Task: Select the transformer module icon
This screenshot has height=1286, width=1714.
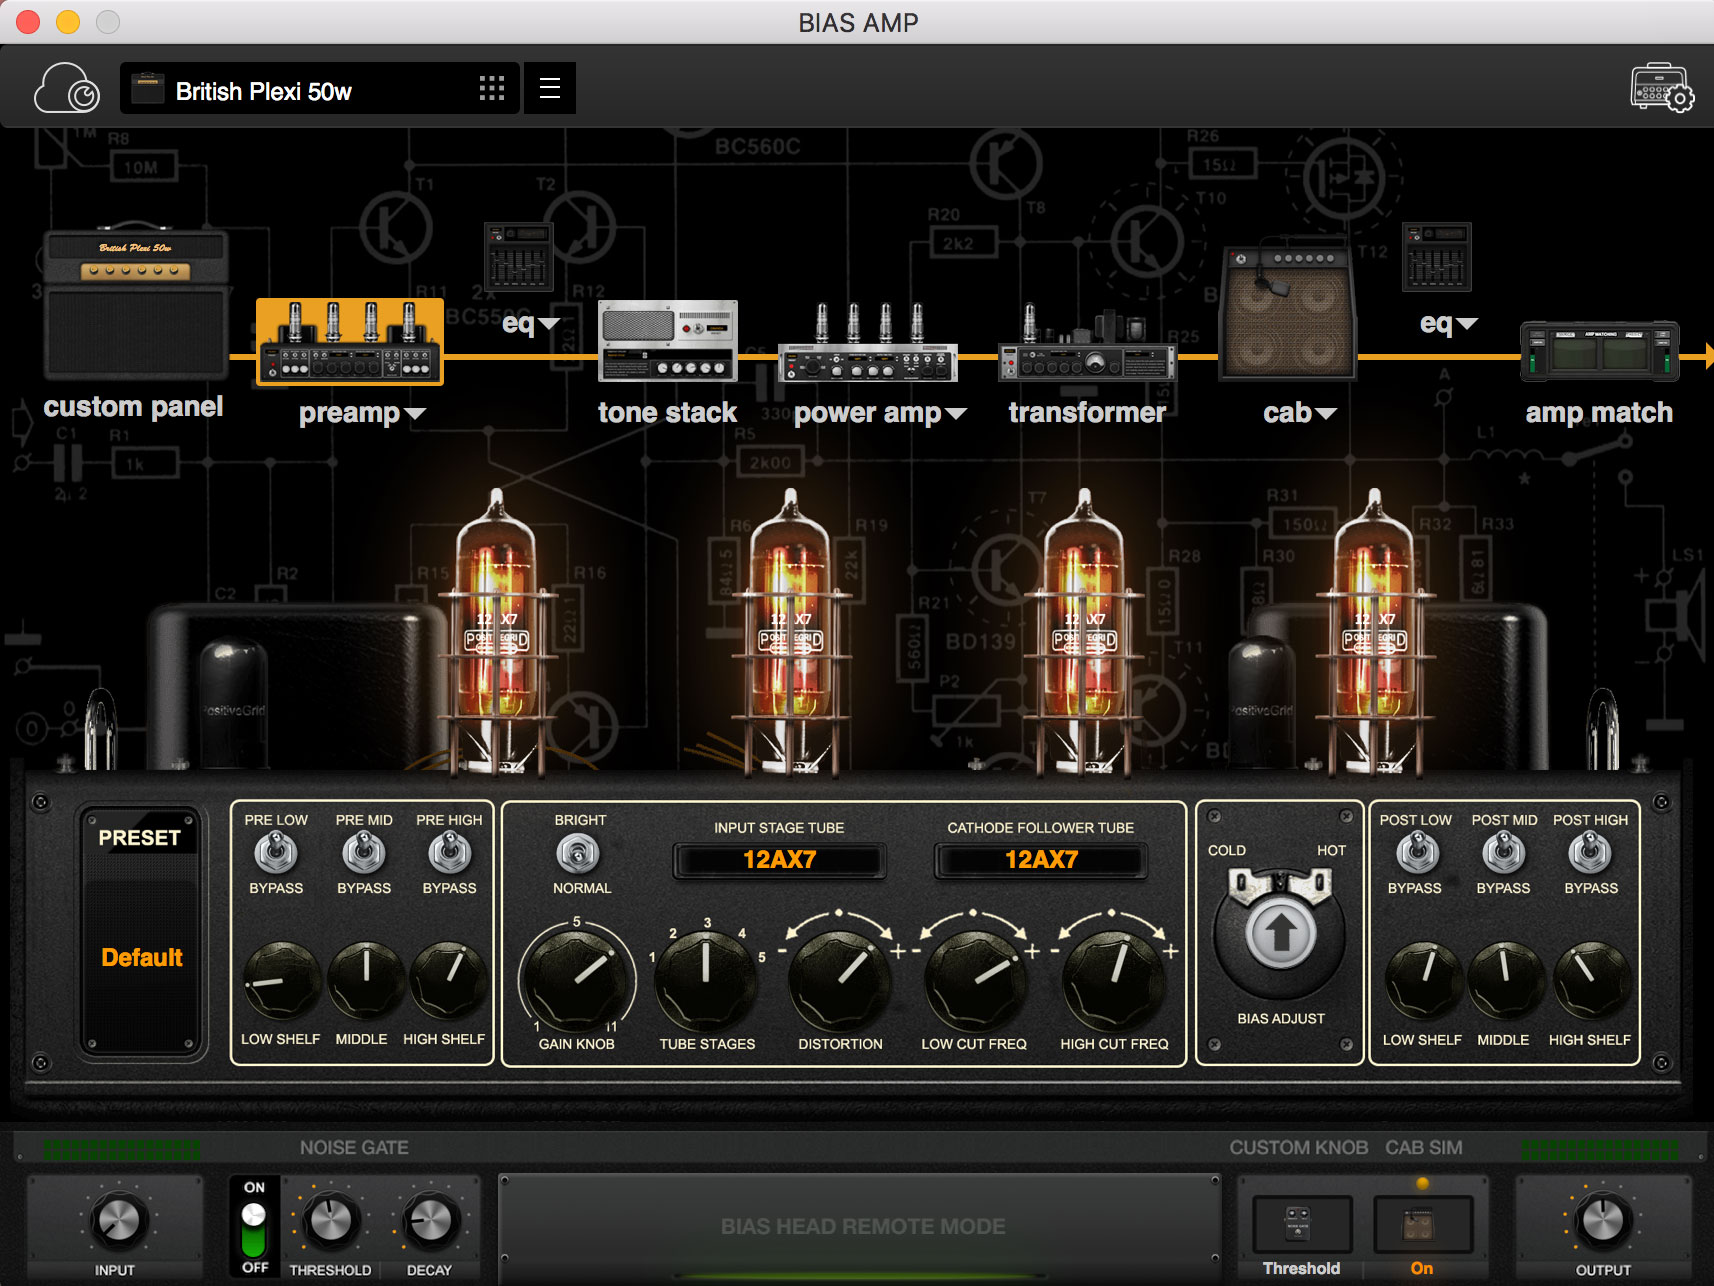Action: click(1087, 345)
